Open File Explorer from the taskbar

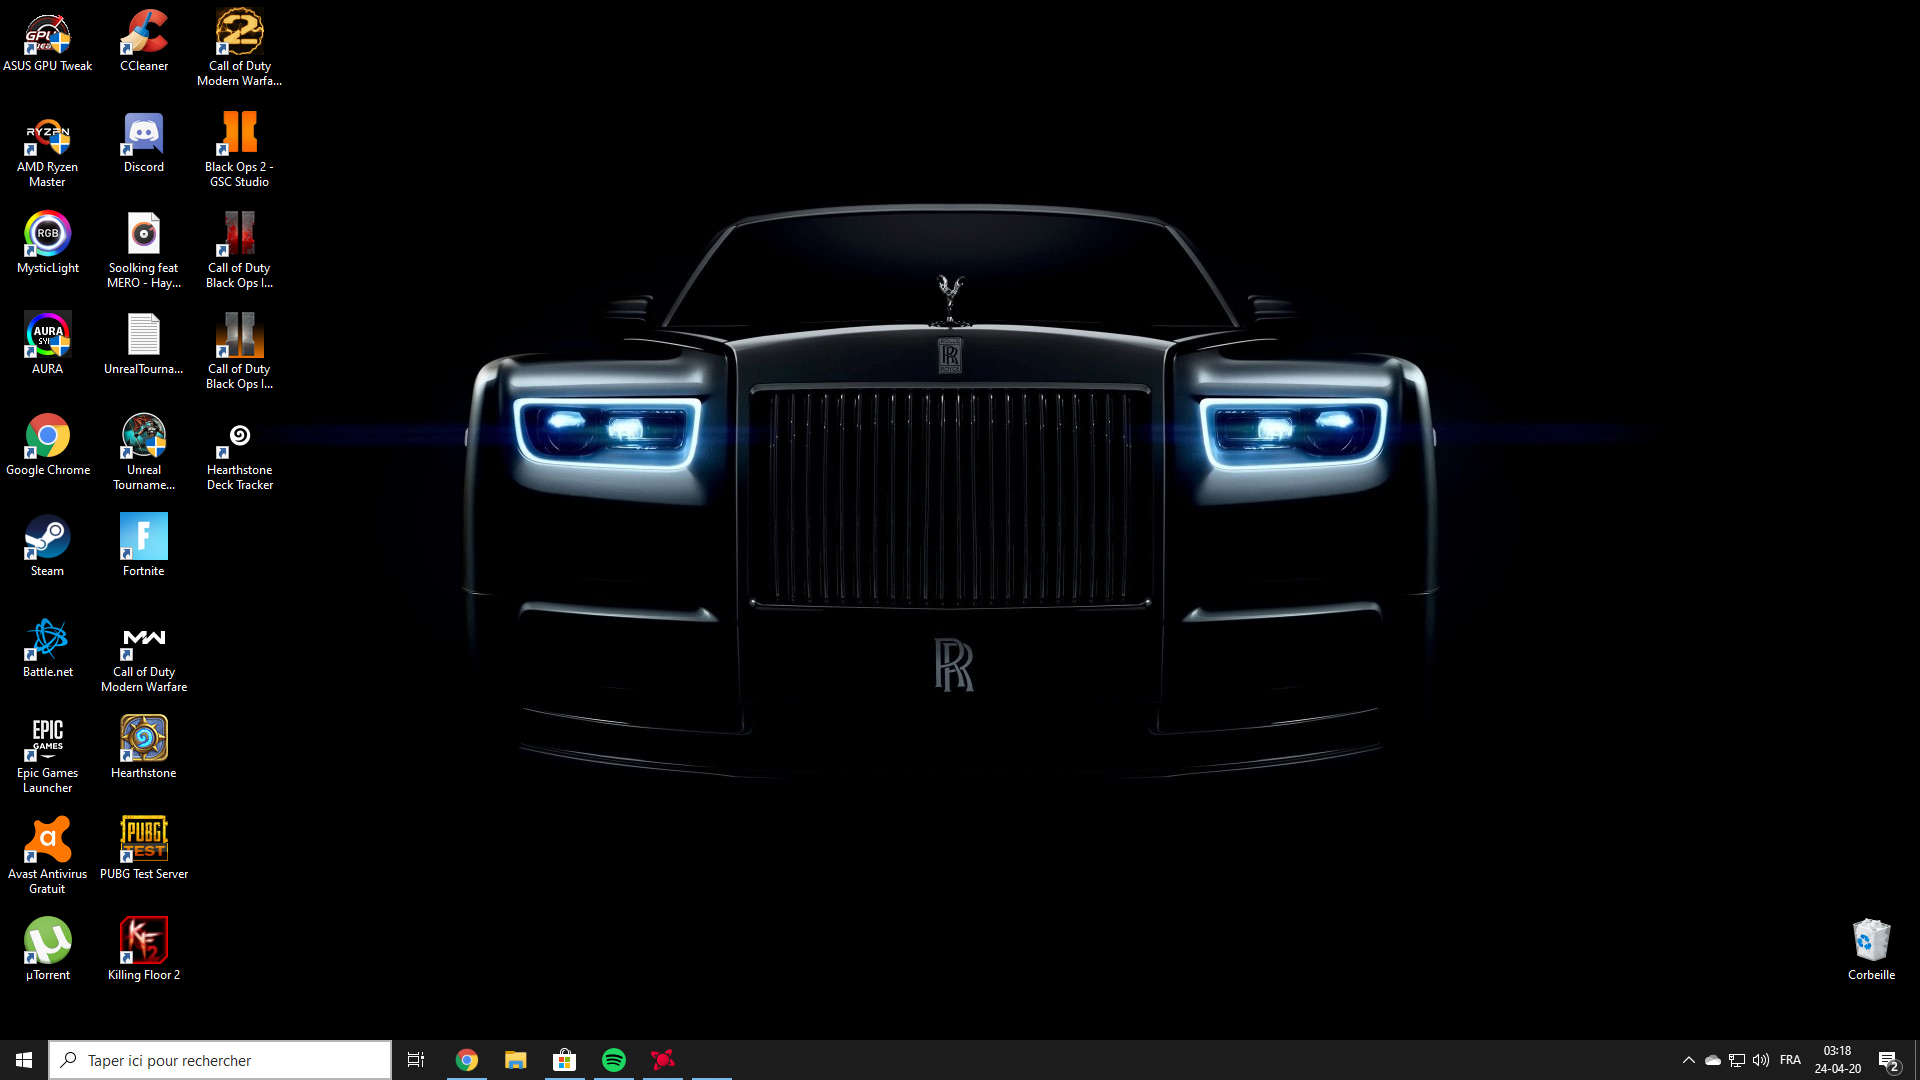(x=516, y=1060)
